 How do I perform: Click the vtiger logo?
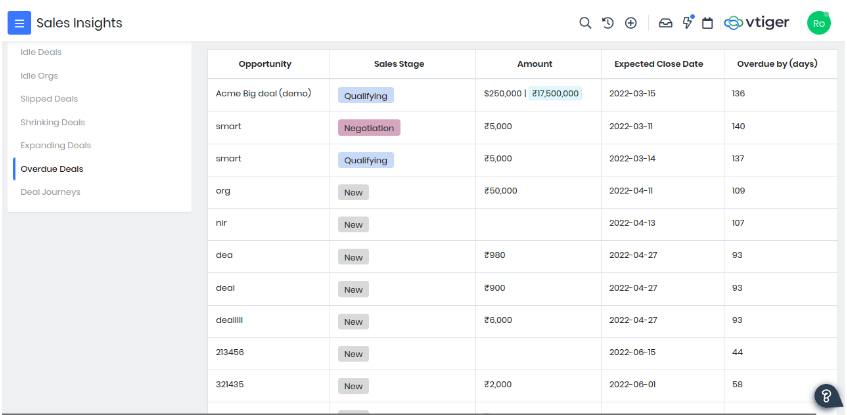(x=757, y=23)
